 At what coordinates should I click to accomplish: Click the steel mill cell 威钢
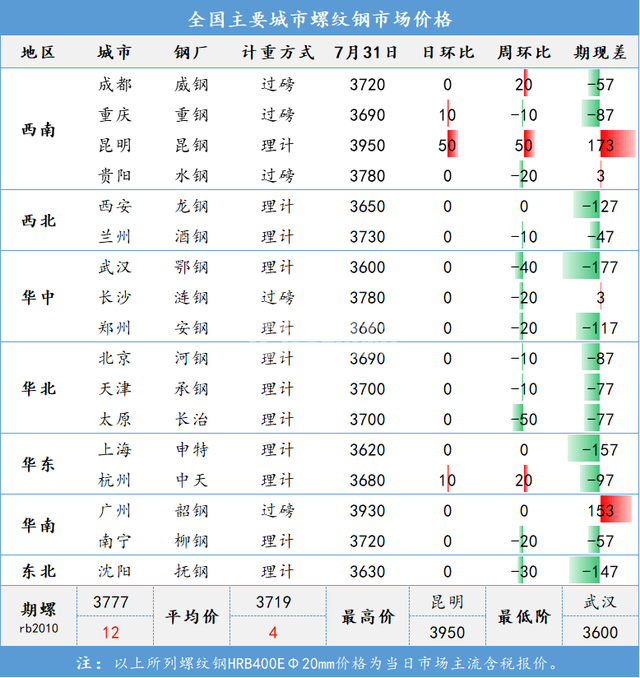click(191, 84)
